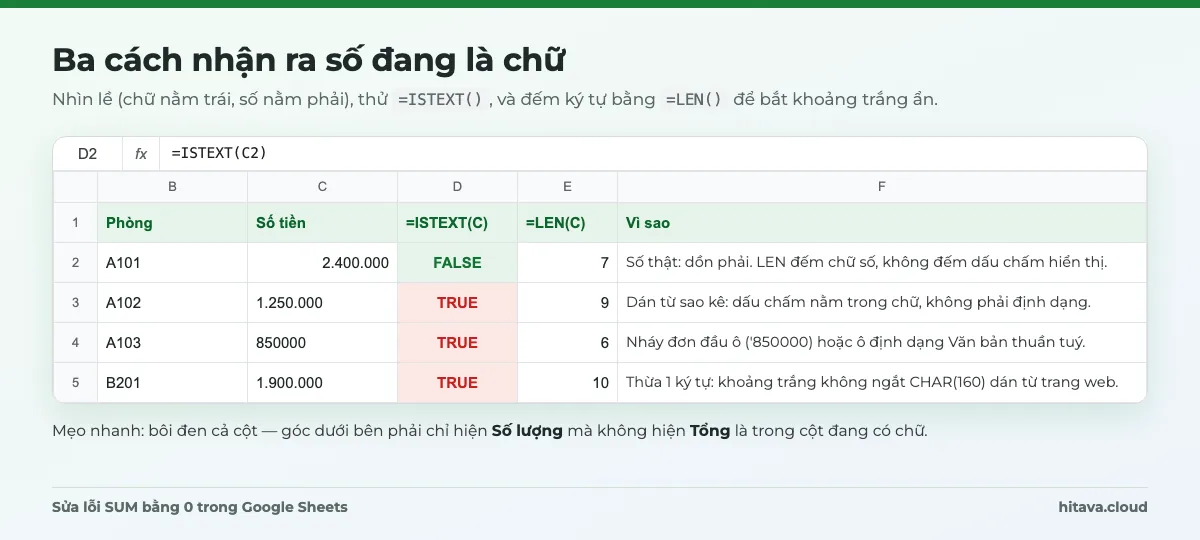Click the =LEN() code in the subtitle
The width and height of the screenshot is (1200, 540).
click(x=694, y=100)
